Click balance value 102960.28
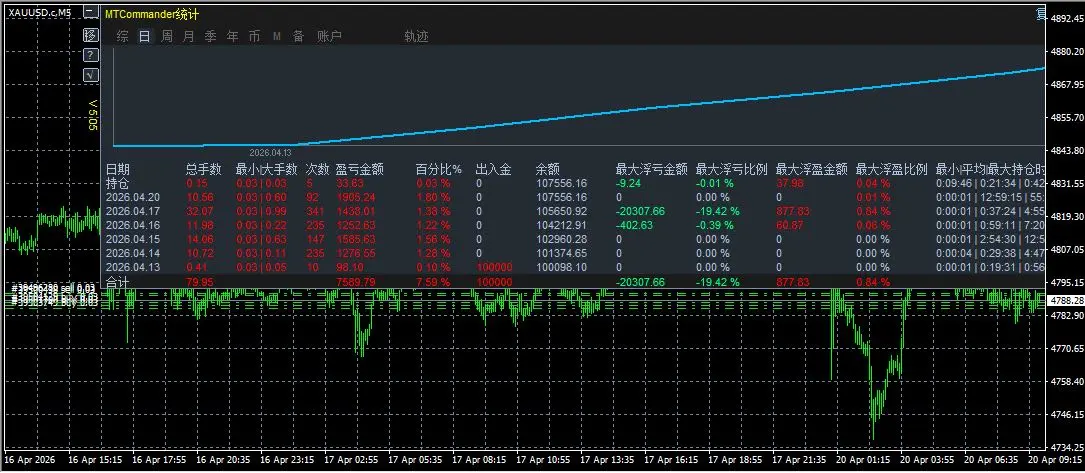Image resolution: width=1085 pixels, height=473 pixels. pos(562,239)
